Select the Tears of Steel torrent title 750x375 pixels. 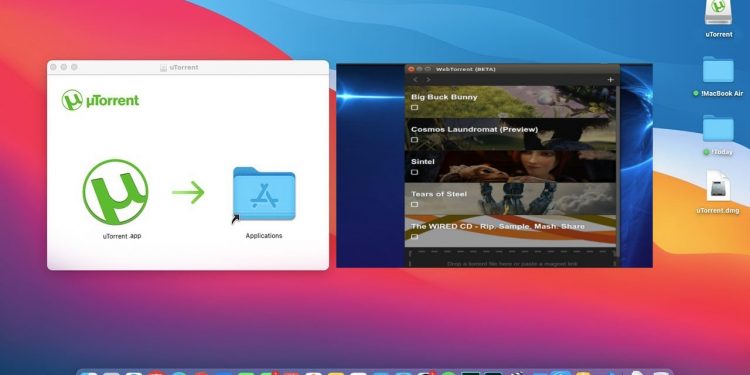(439, 194)
